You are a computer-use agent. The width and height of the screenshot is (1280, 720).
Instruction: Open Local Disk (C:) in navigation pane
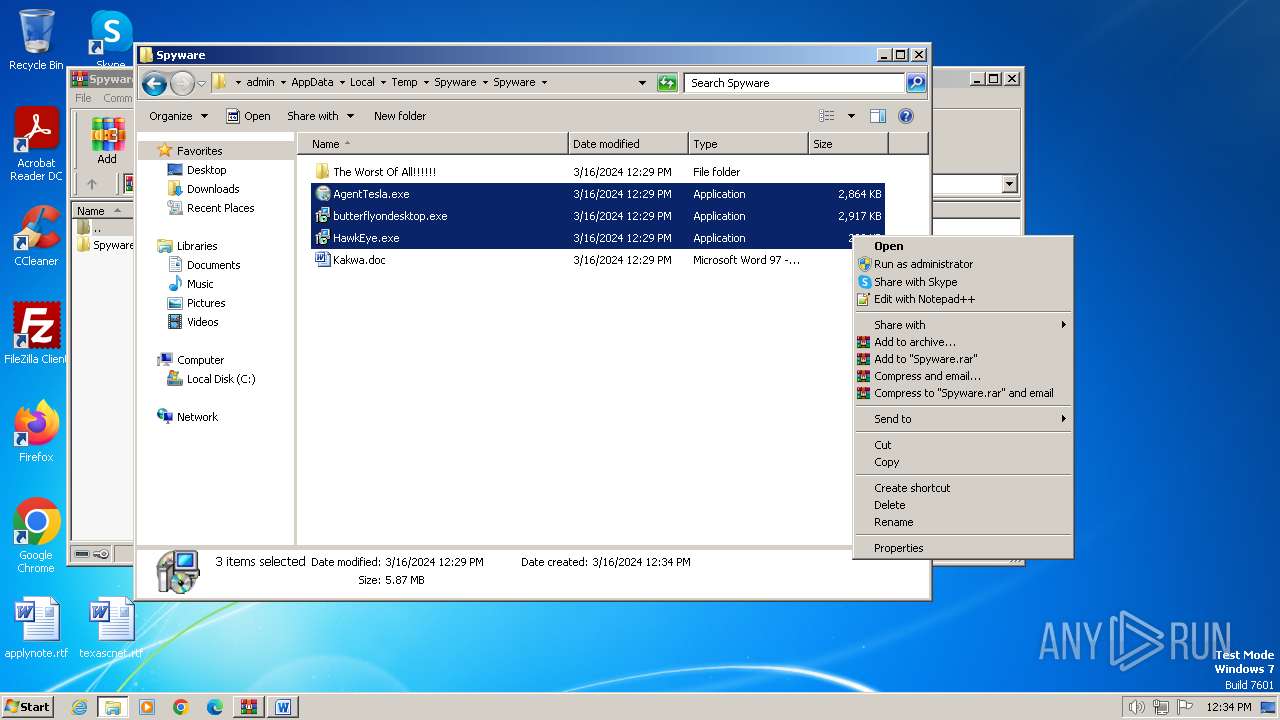click(x=221, y=379)
